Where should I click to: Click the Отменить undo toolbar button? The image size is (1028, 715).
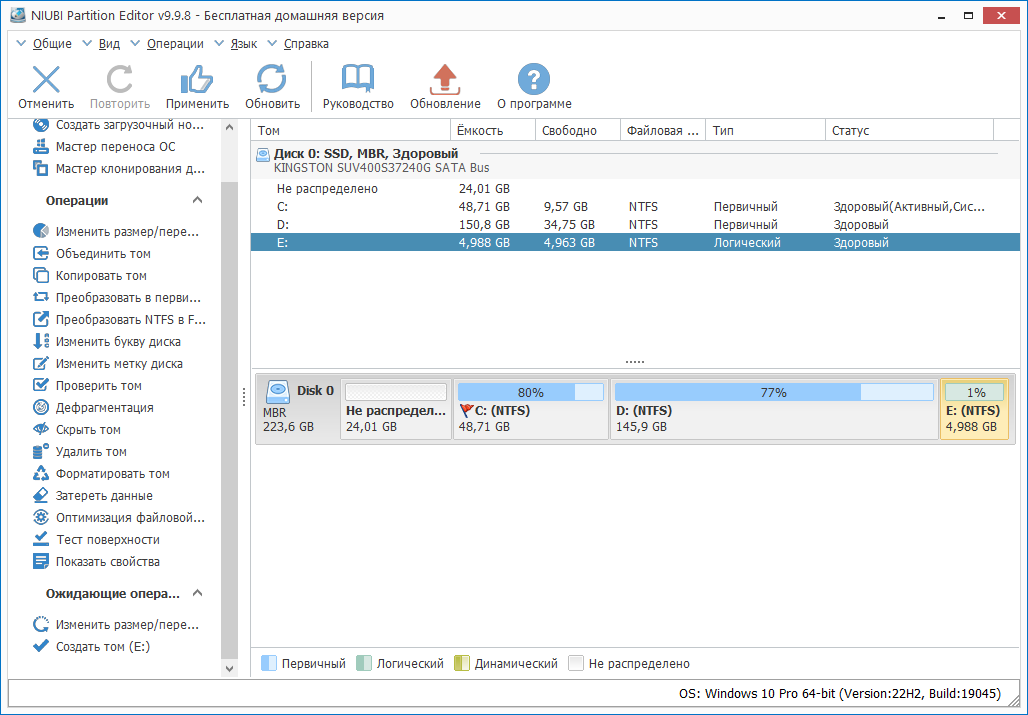click(x=46, y=87)
